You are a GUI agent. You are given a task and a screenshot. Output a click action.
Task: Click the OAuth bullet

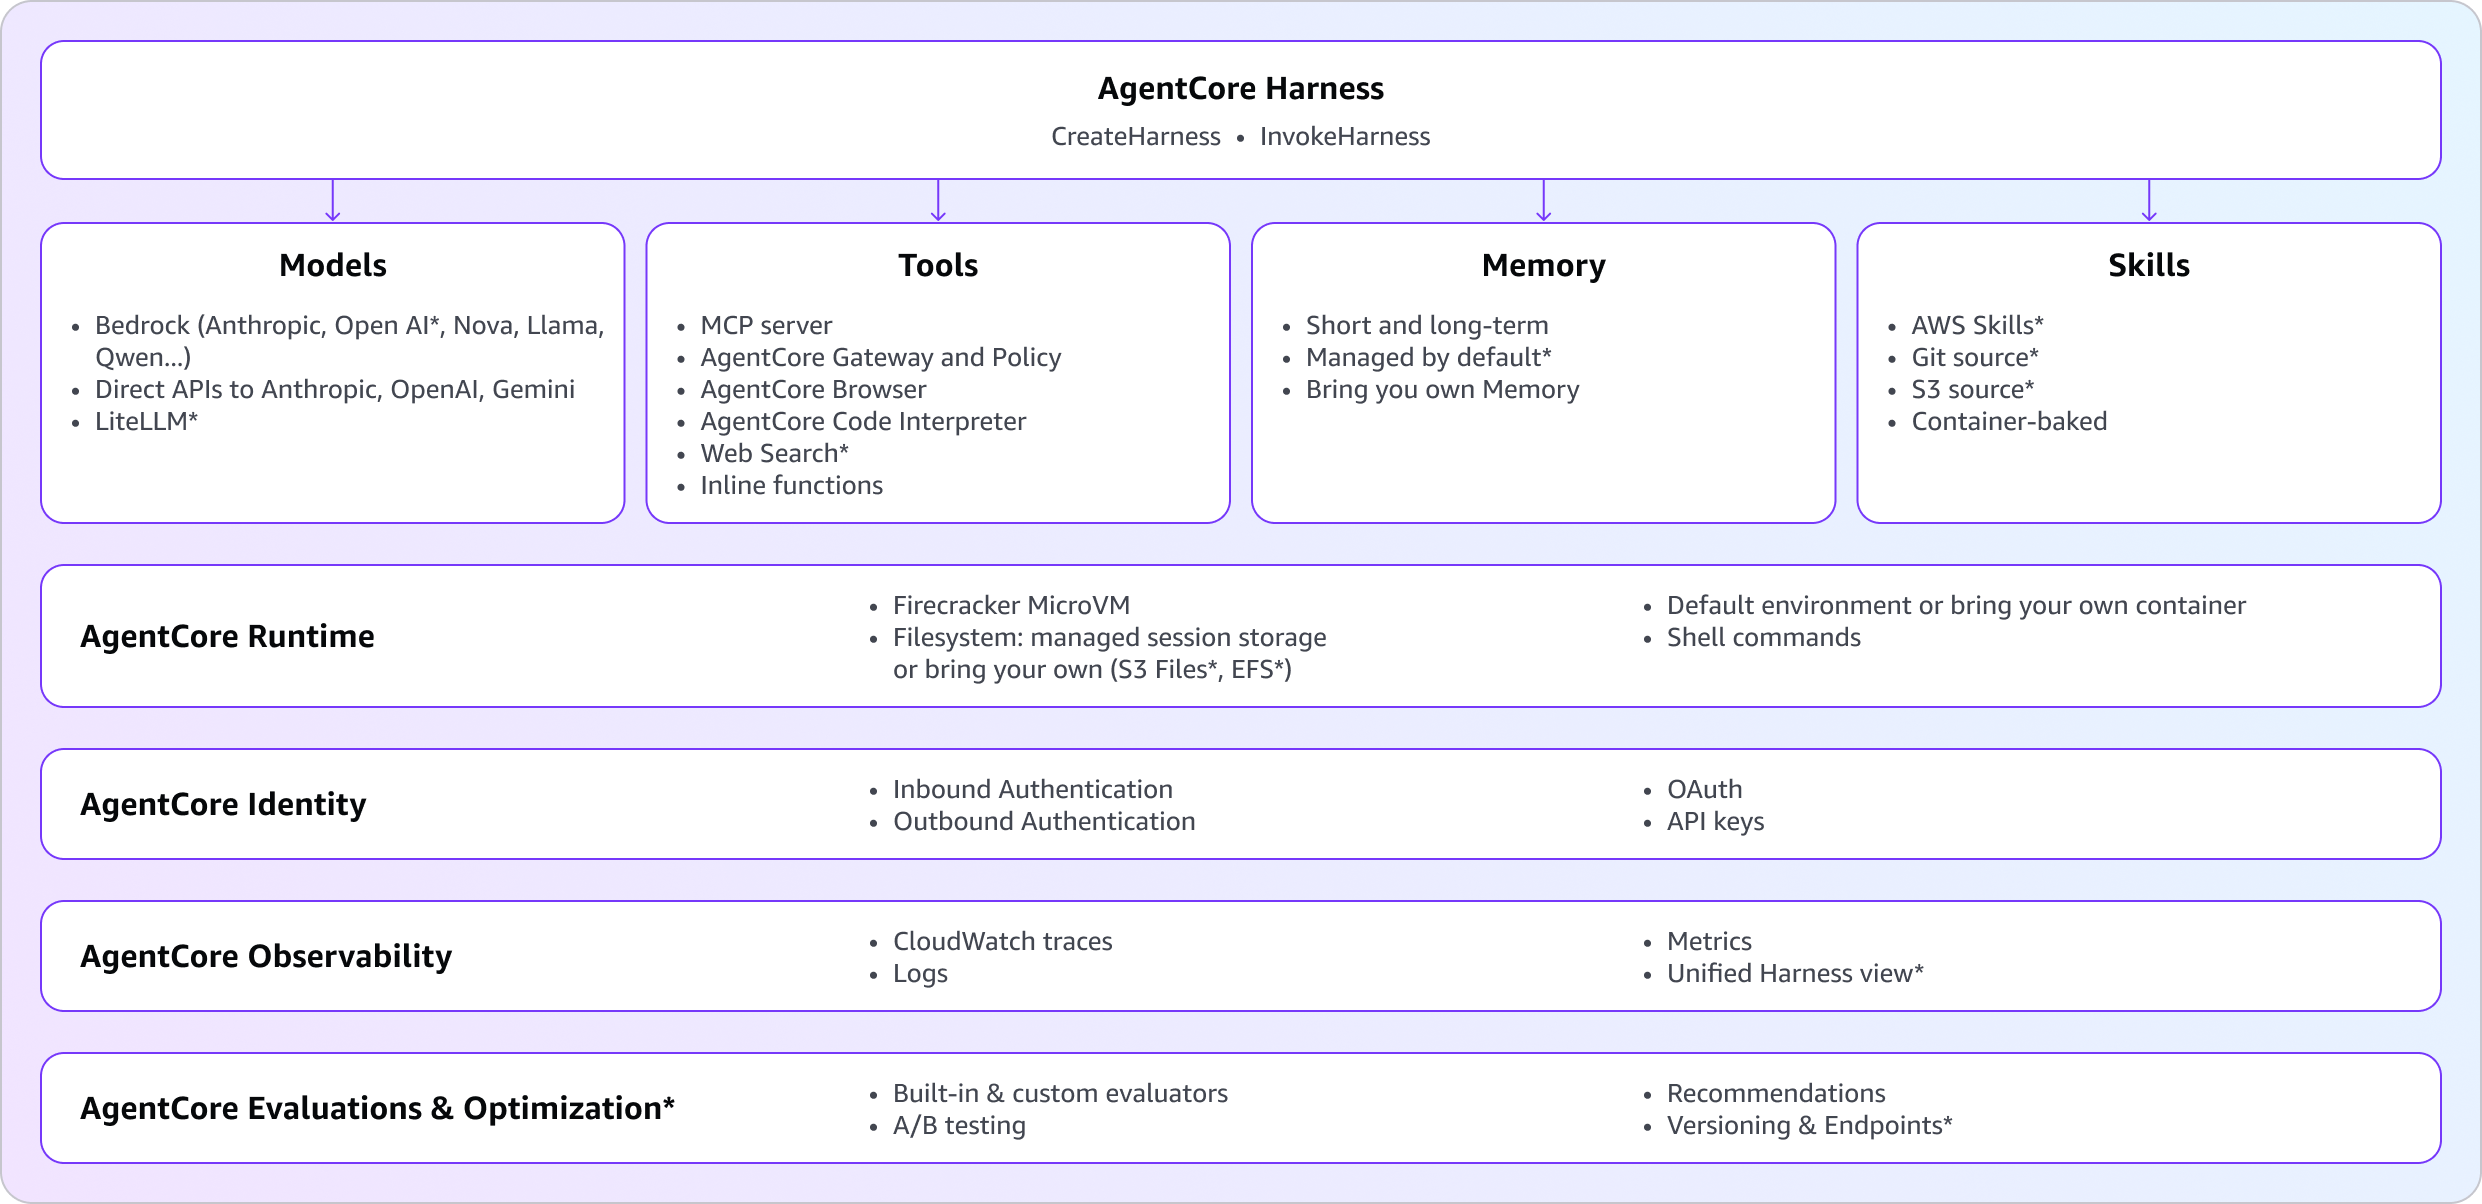[x=1704, y=789]
